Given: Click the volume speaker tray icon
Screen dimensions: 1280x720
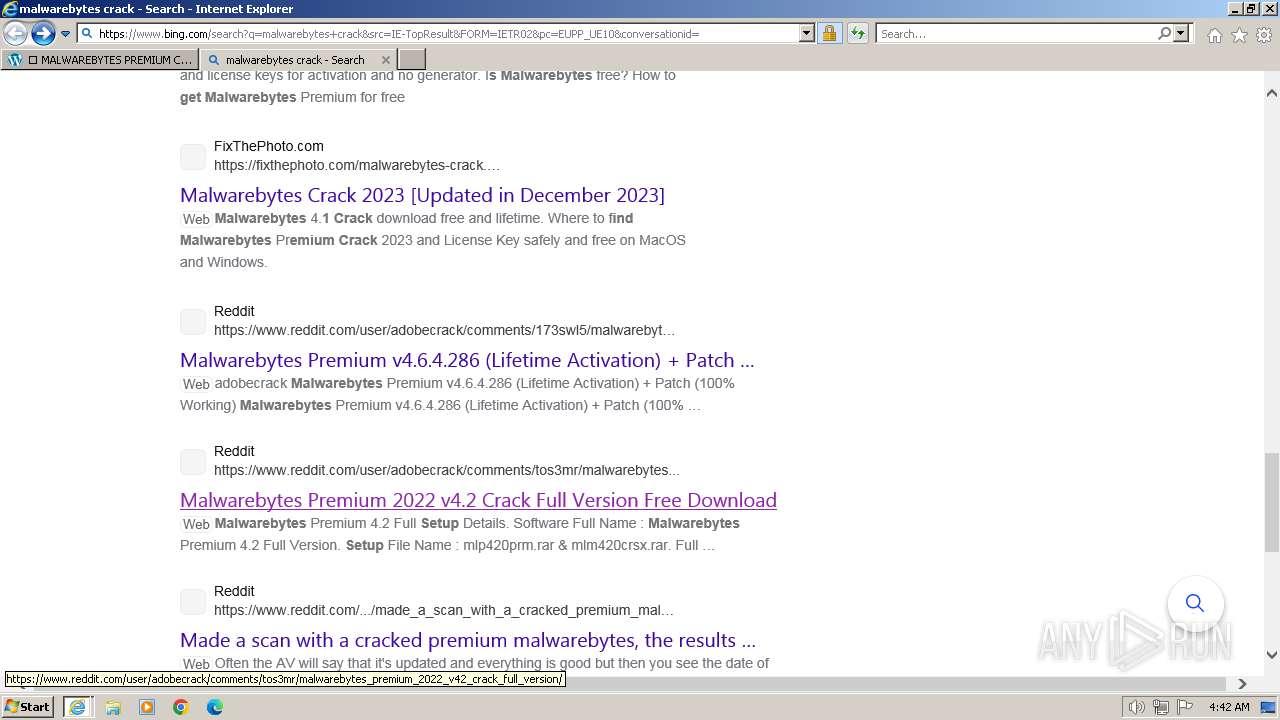Looking at the screenshot, I should coord(1137,707).
